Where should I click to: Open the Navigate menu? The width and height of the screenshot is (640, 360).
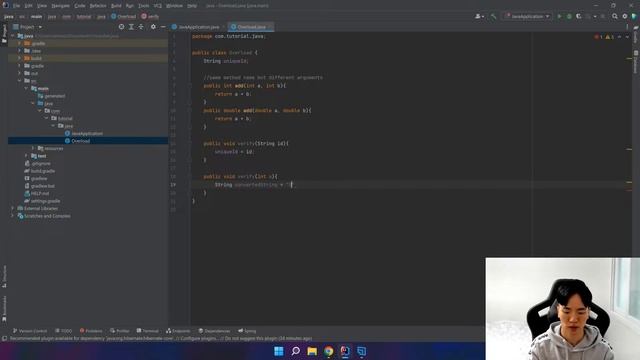[x=60, y=6]
